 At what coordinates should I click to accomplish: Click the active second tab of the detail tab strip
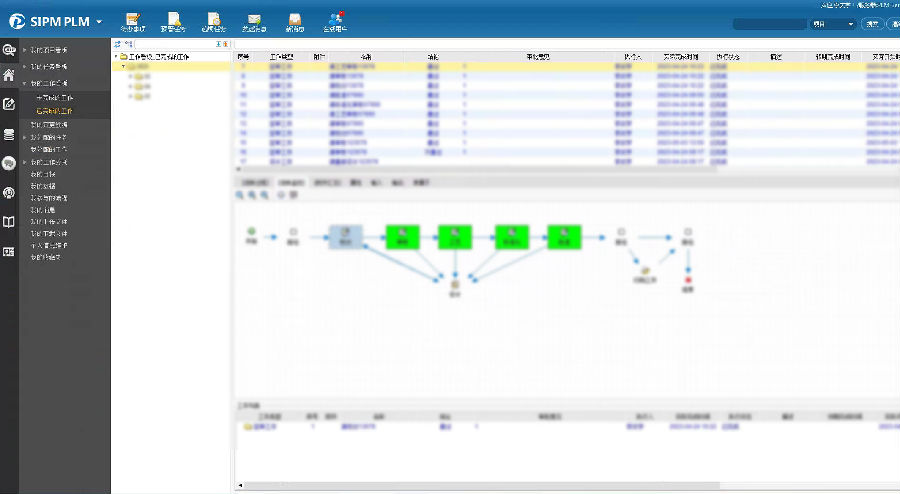(291, 182)
